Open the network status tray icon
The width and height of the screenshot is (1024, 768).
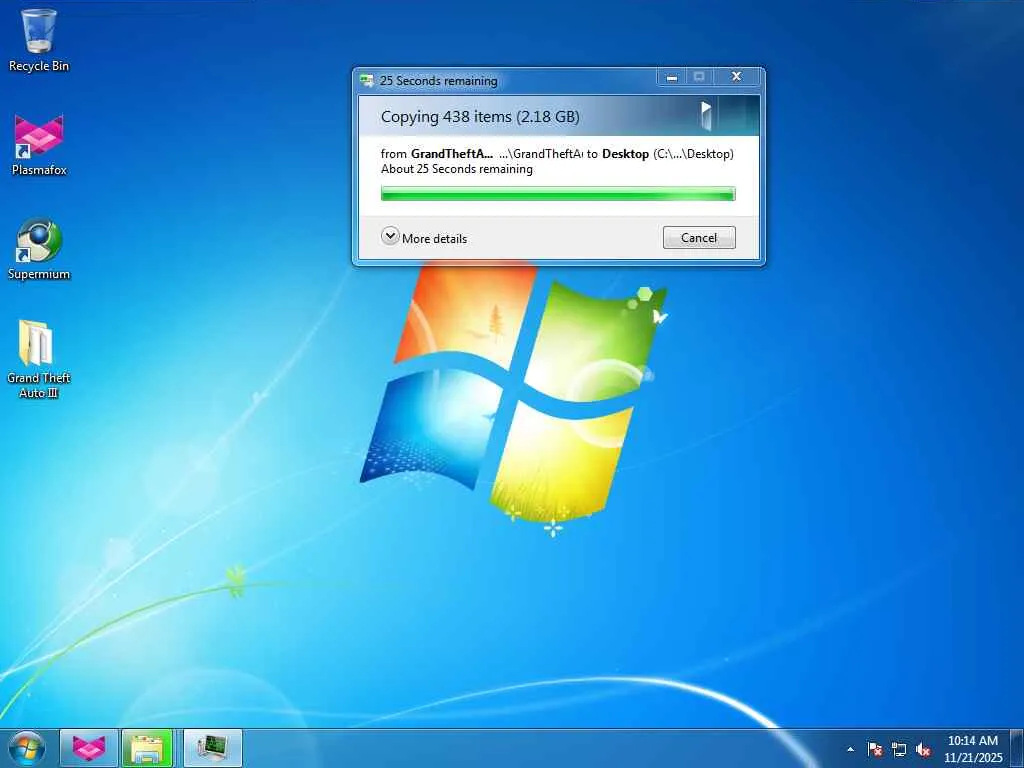899,749
